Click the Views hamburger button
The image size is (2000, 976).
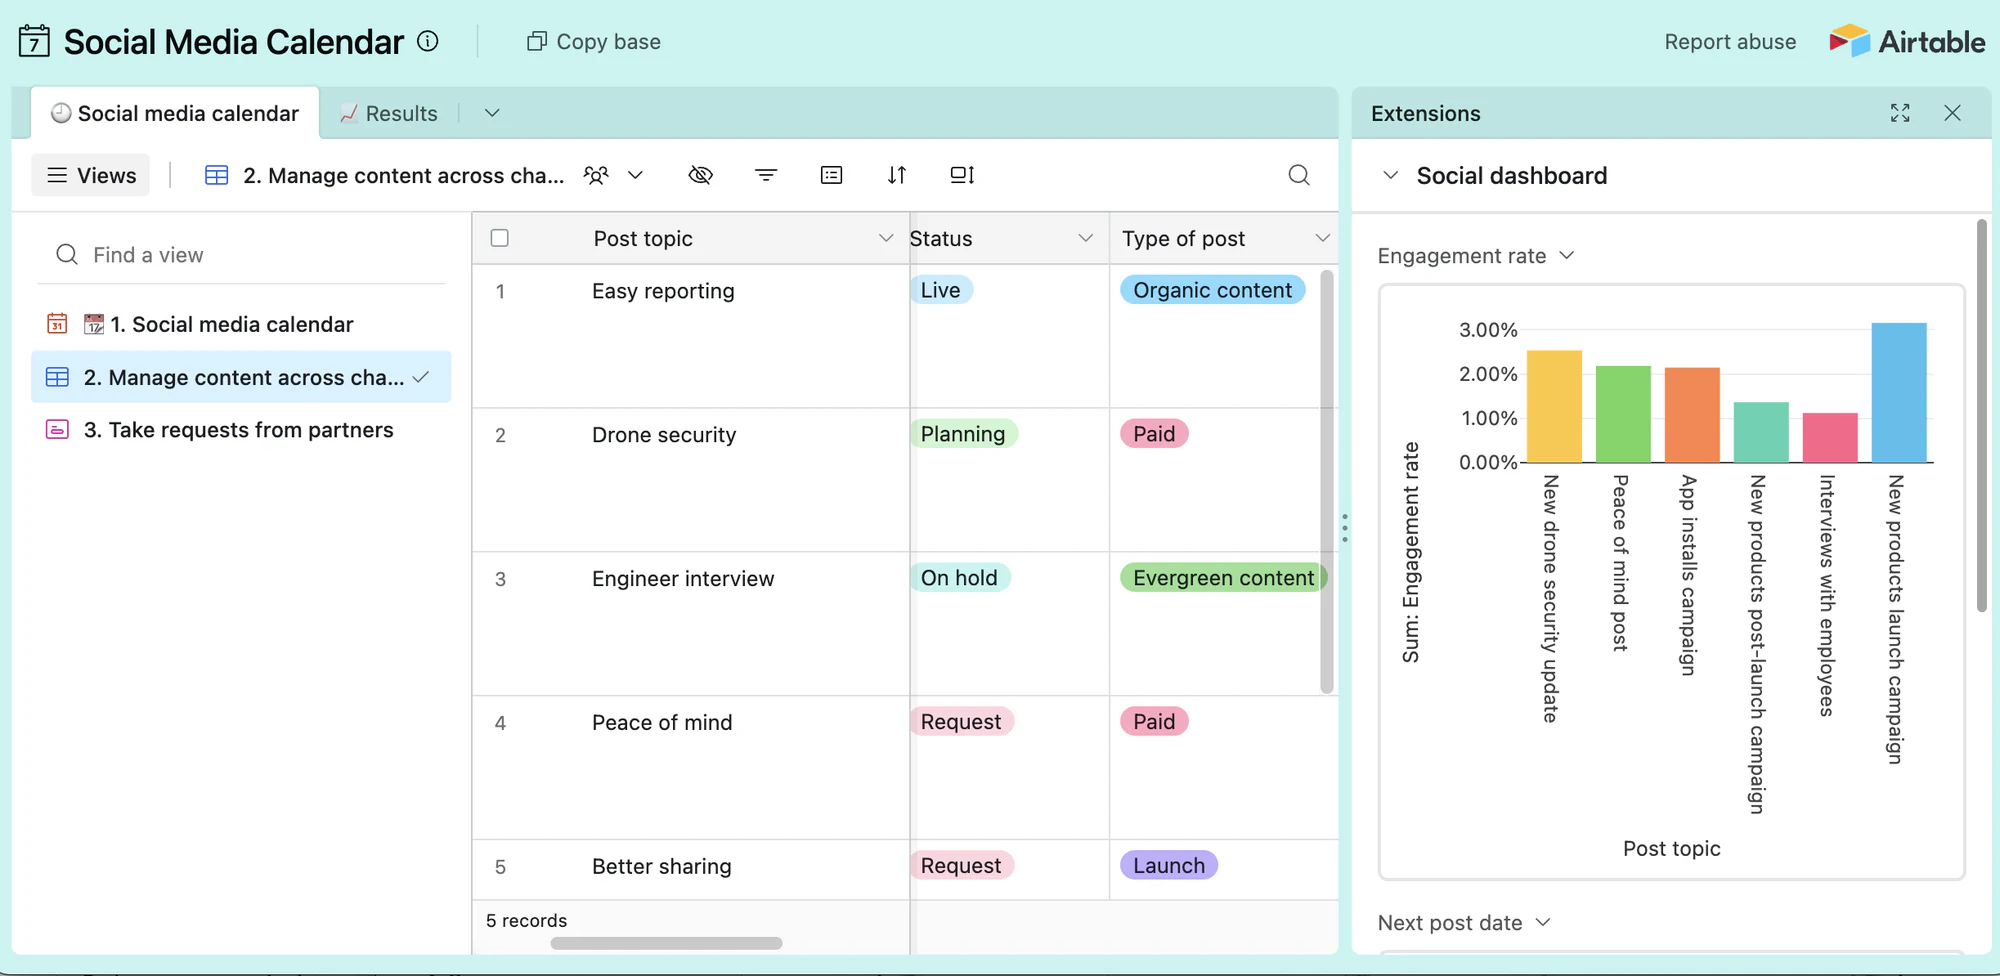click(x=91, y=175)
